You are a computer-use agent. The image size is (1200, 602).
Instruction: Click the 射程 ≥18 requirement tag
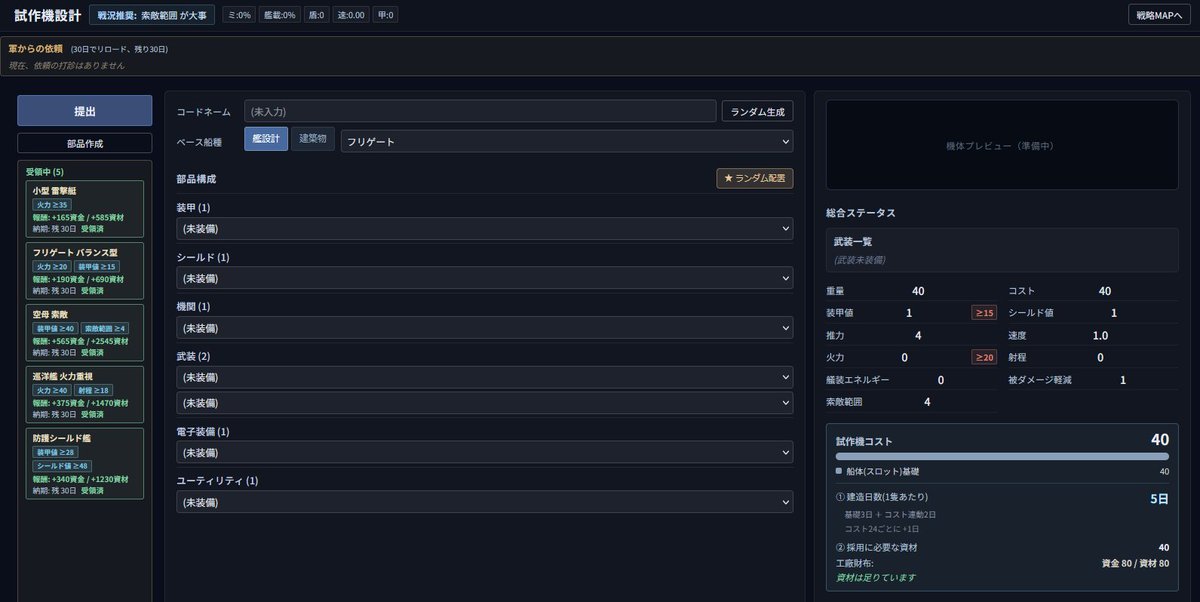coord(93,390)
